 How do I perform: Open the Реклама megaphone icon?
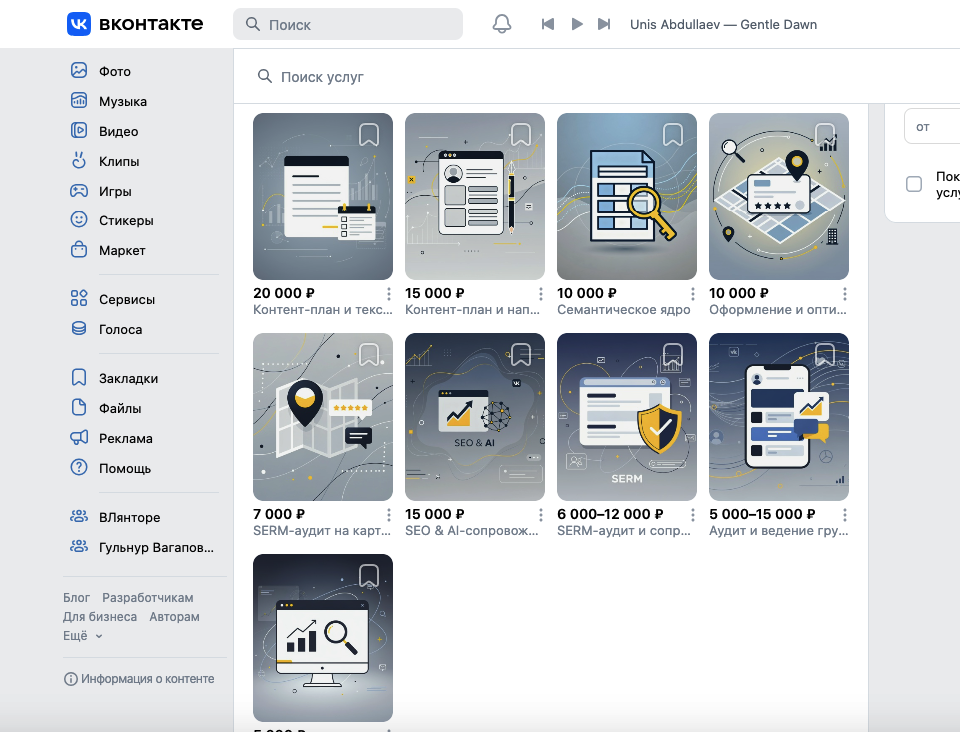[x=79, y=437]
